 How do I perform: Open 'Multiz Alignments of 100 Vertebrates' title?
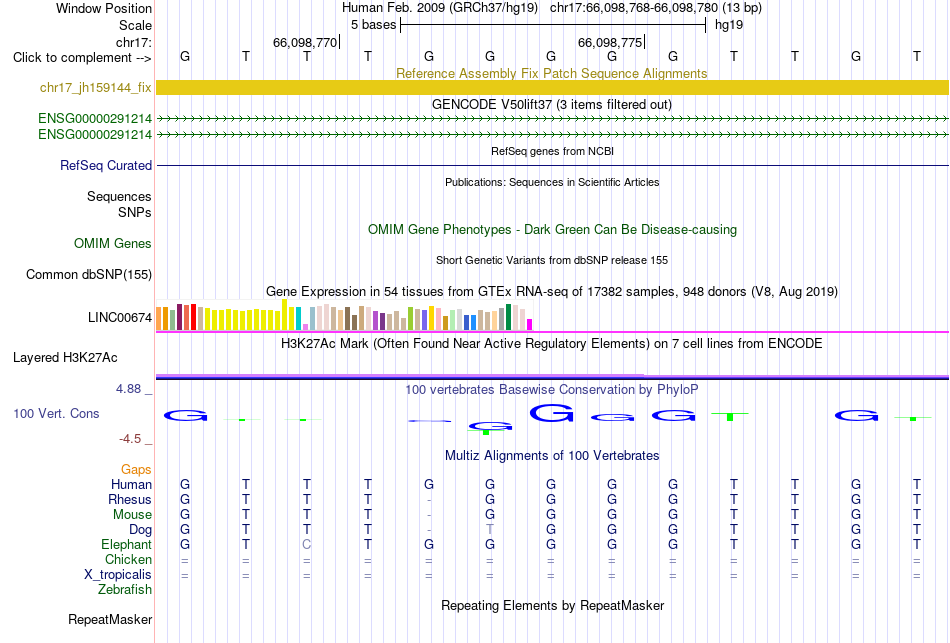click(552, 456)
